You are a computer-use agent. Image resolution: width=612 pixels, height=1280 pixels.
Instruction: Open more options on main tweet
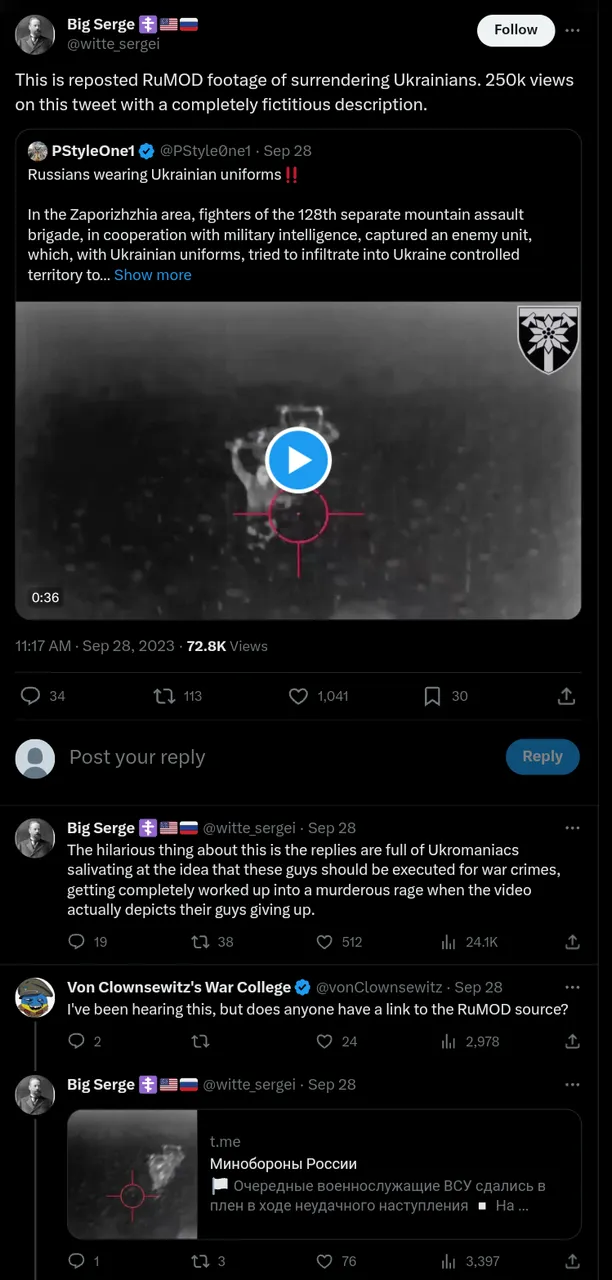573,30
